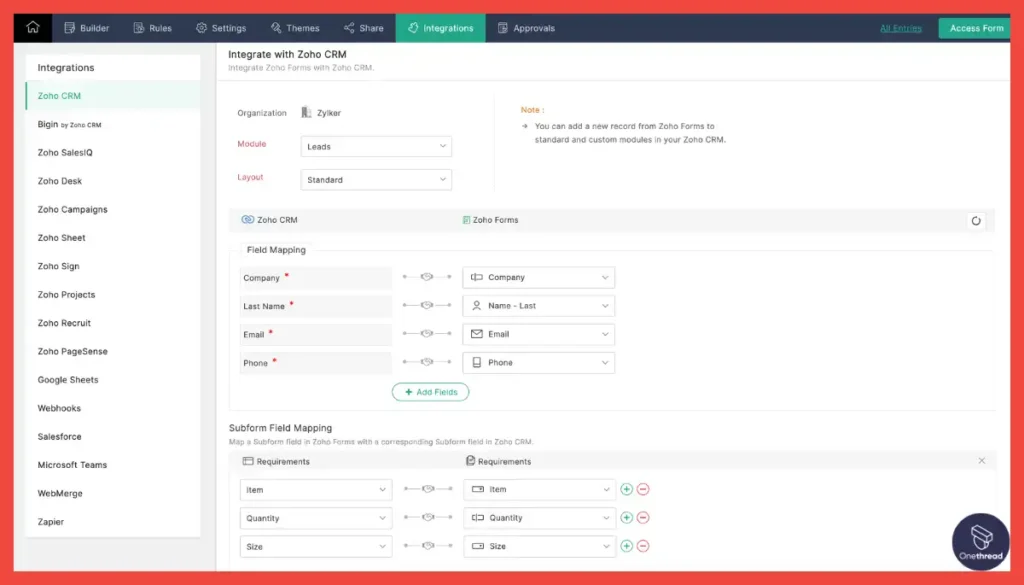This screenshot has width=1024, height=585.
Task: Remove the Item mapping row
Action: (x=643, y=489)
